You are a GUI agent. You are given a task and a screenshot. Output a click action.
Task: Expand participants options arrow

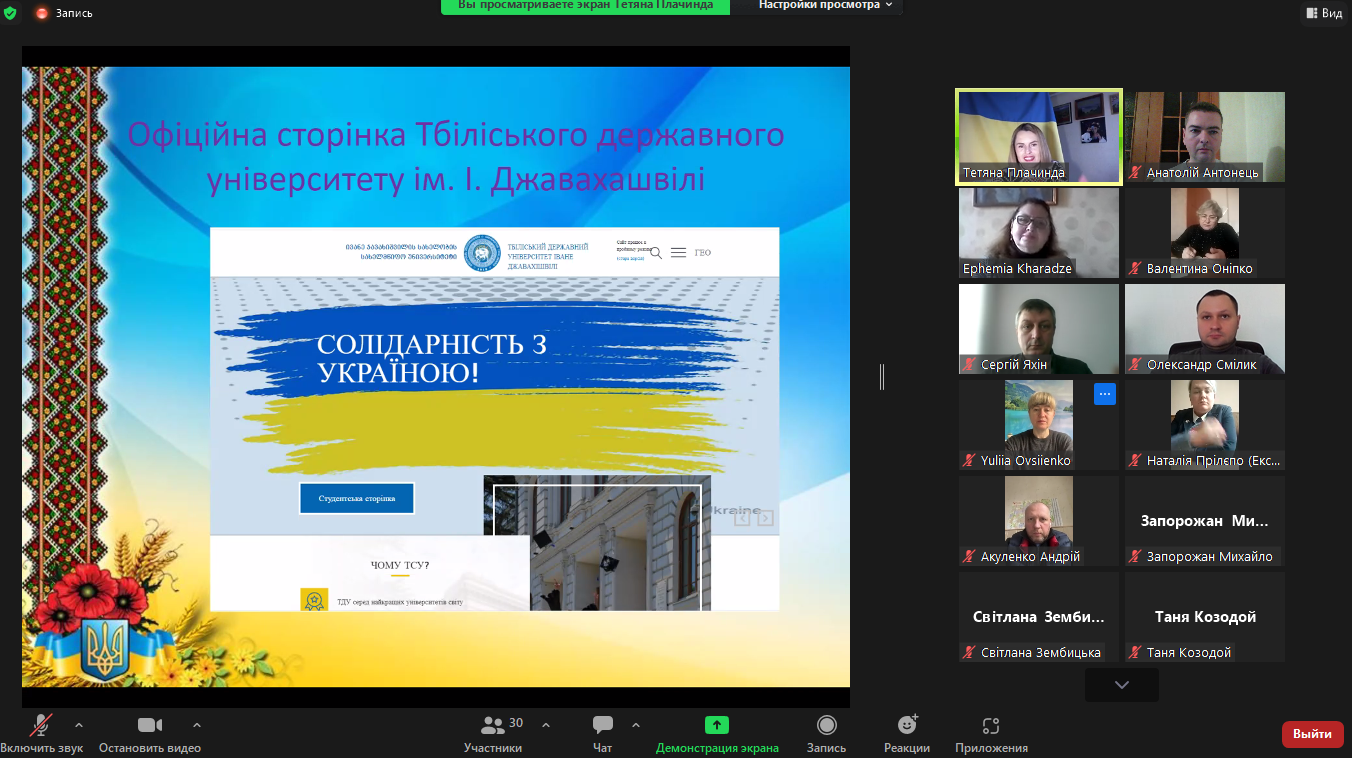pos(546,725)
